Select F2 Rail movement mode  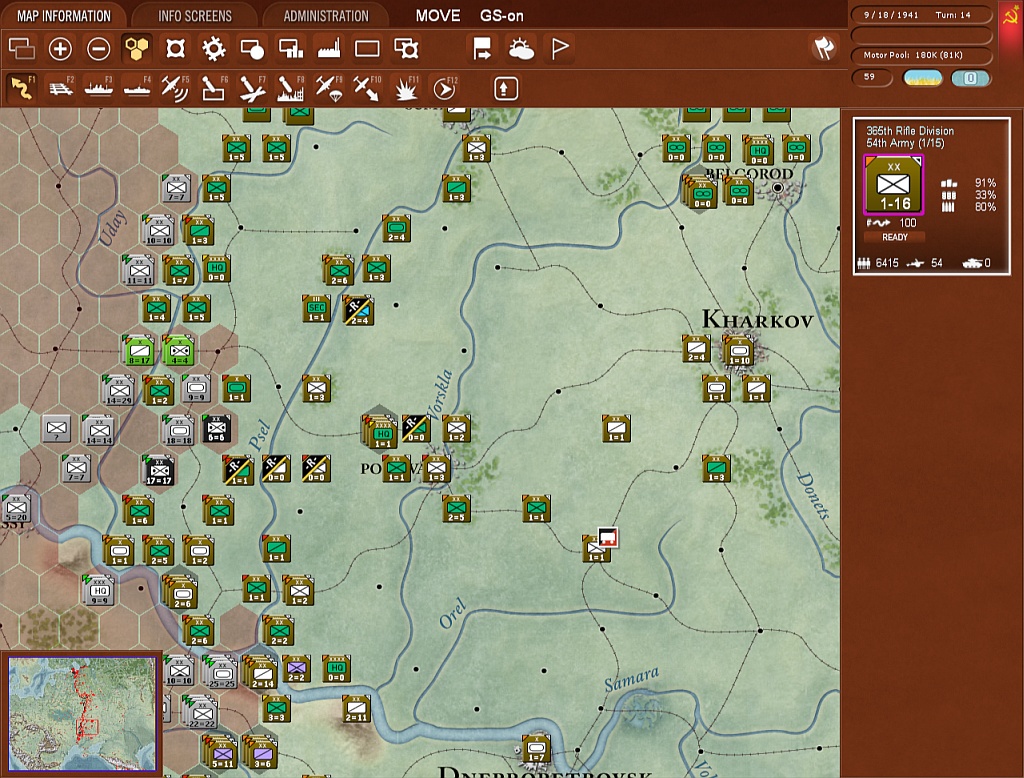(x=61, y=88)
